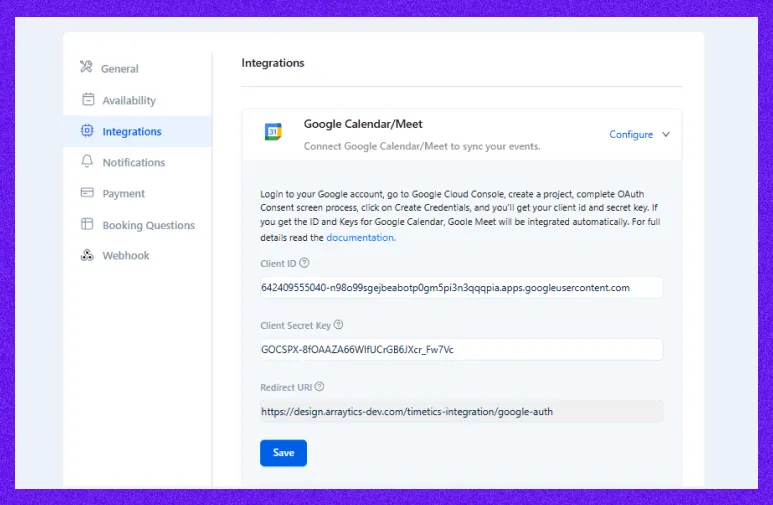Click the Configure link
Image resolution: width=773 pixels, height=505 pixels.
coord(631,134)
